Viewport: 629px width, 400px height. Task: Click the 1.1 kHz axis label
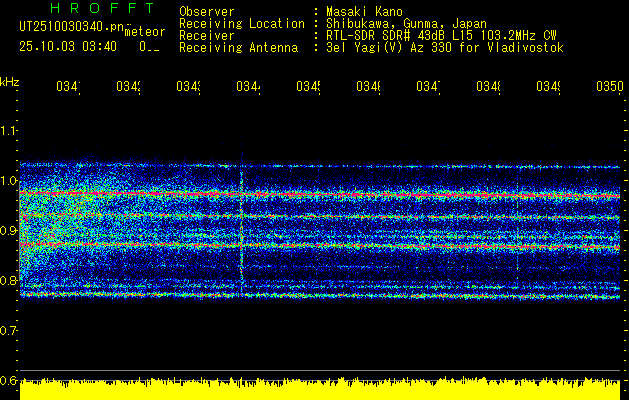click(9, 130)
